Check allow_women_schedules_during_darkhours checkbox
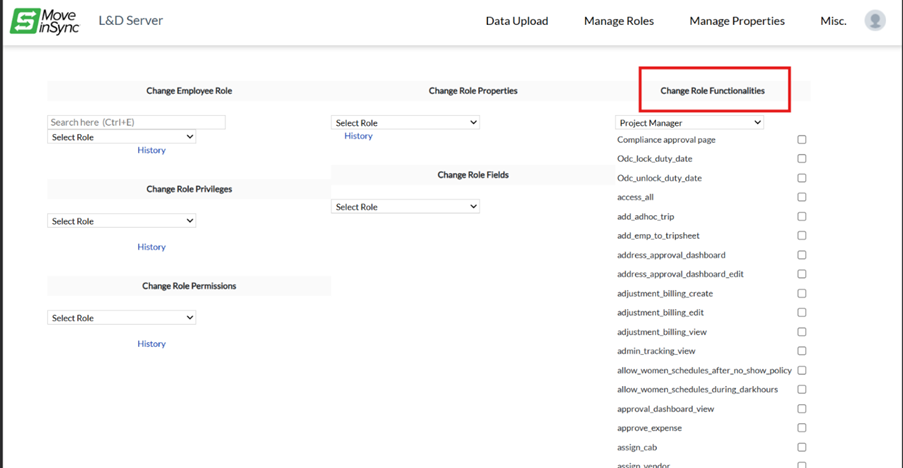 pos(802,389)
